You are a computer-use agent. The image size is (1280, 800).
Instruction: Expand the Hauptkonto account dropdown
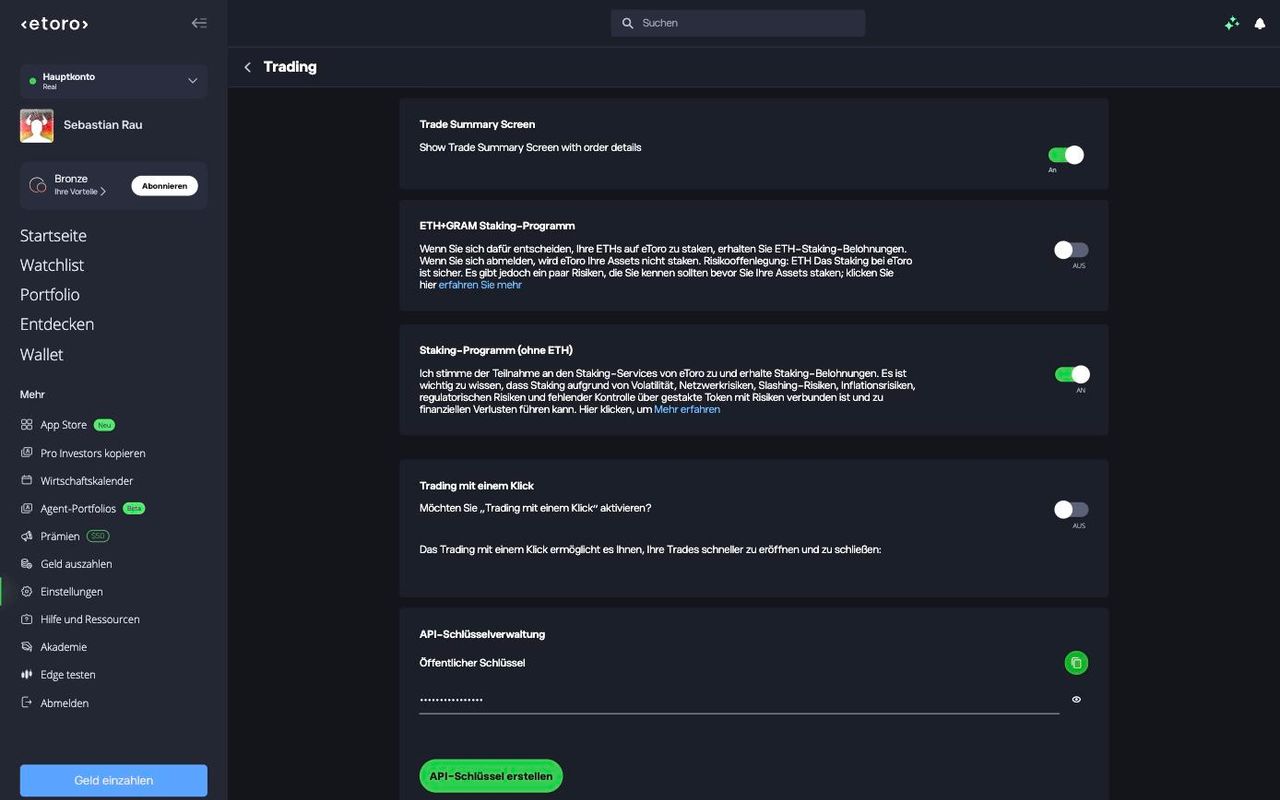[x=114, y=81]
